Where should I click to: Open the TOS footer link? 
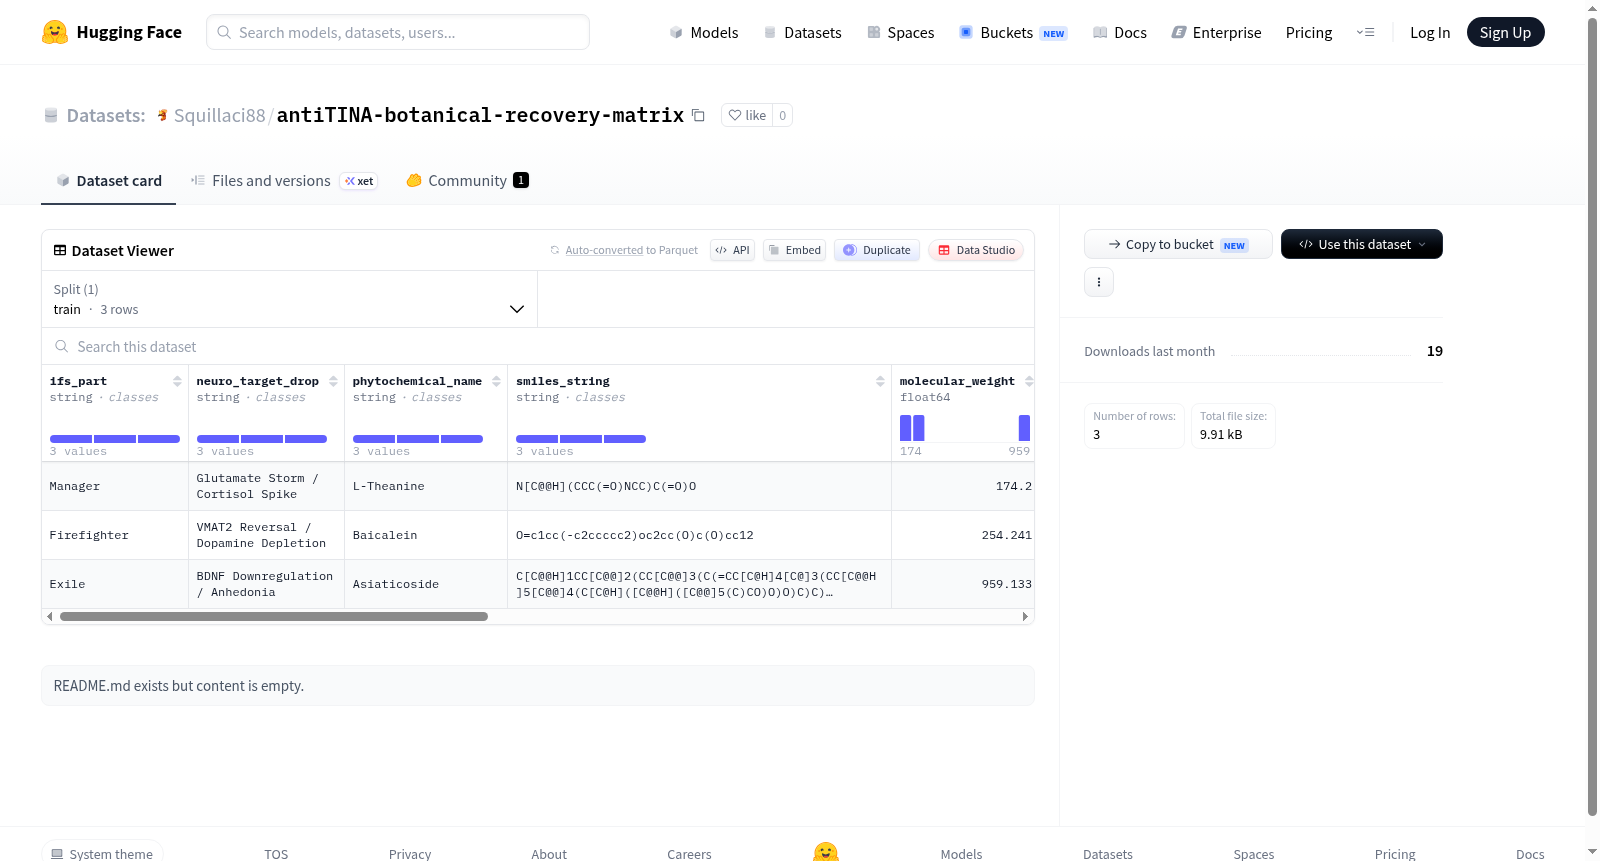pos(276,854)
